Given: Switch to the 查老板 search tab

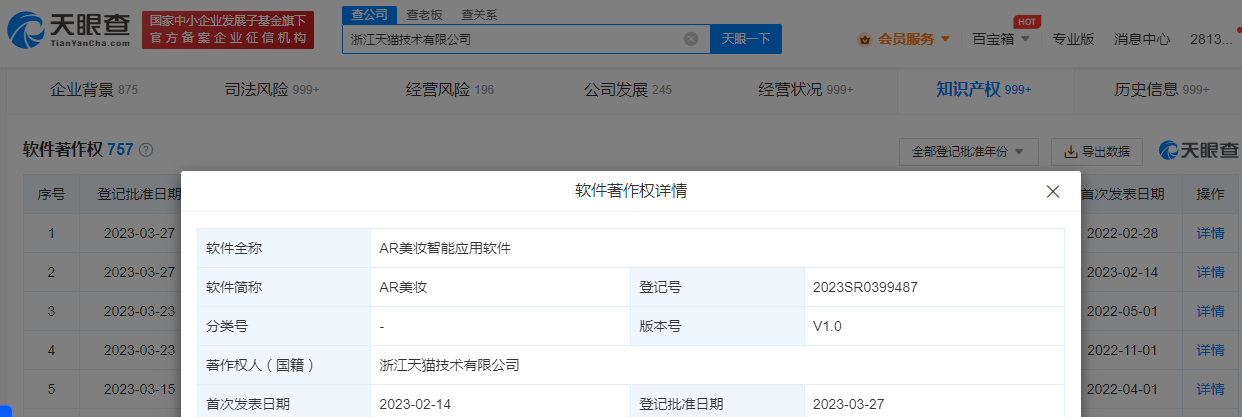Looking at the screenshot, I should point(425,15).
